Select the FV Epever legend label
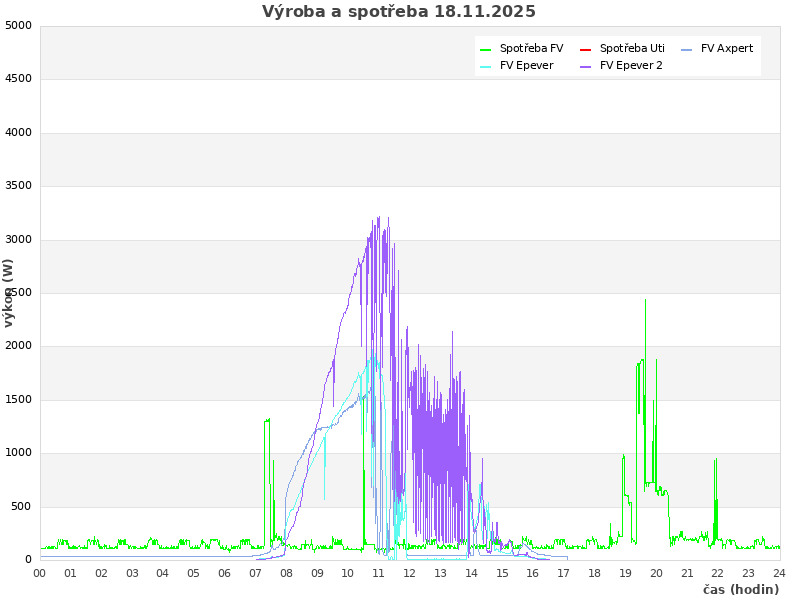Screen dimensions: 800x600 point(526,66)
